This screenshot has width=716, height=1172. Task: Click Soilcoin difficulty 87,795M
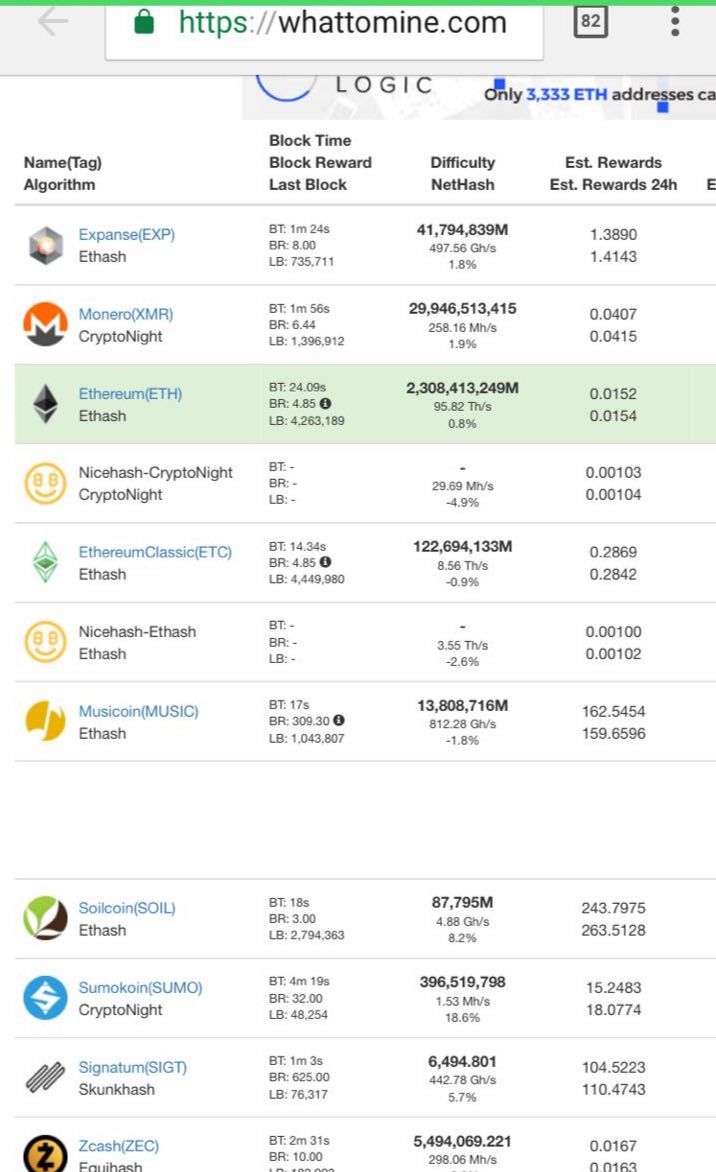462,902
